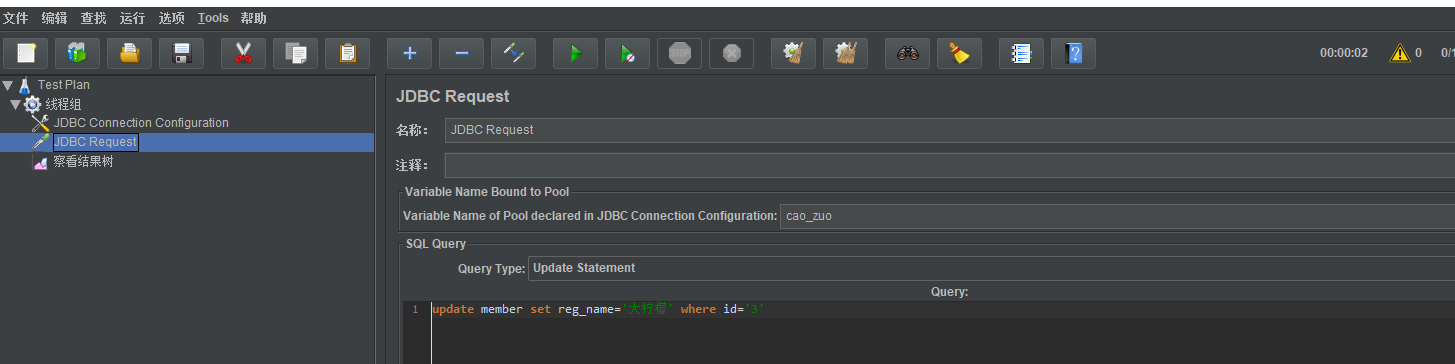Open the templates icon
The width and height of the screenshot is (1455, 364).
pyautogui.click(x=77, y=53)
